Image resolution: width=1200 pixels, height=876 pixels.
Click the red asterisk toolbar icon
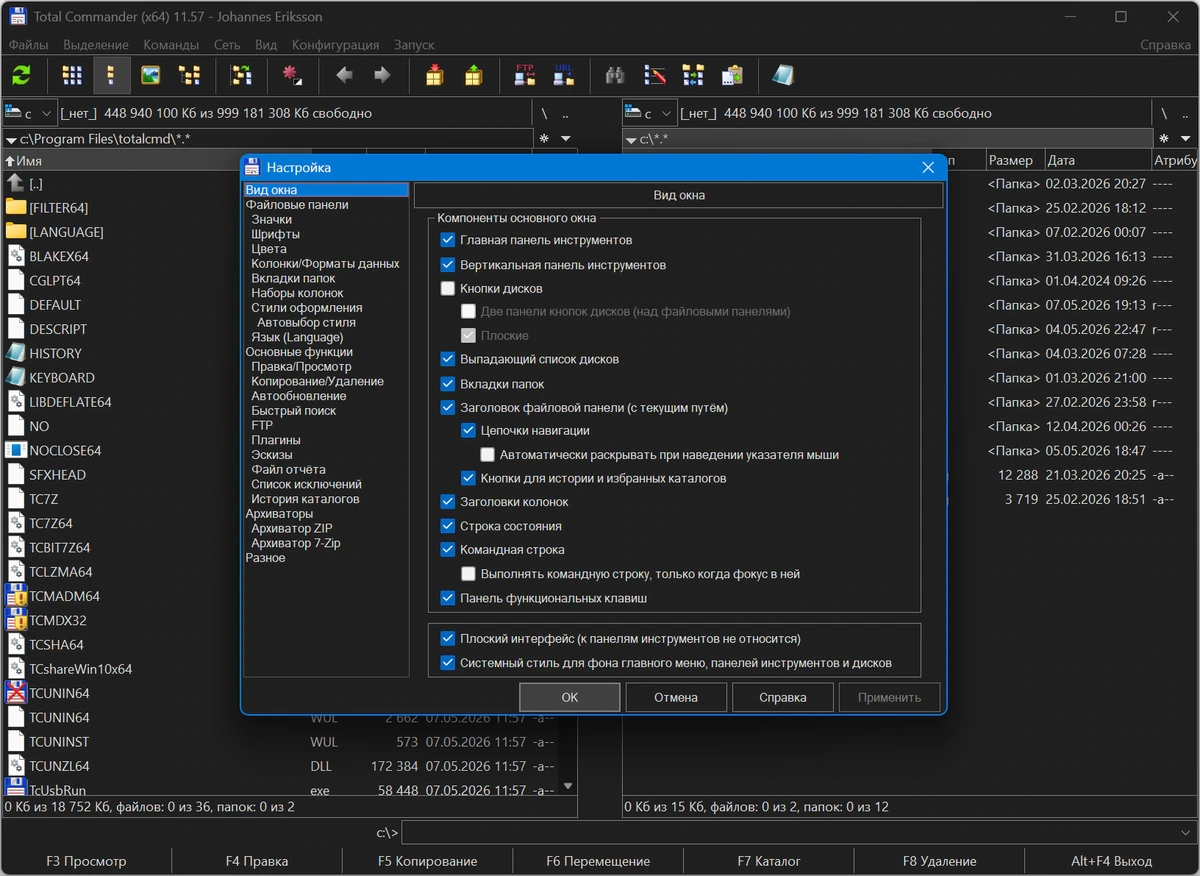[292, 75]
